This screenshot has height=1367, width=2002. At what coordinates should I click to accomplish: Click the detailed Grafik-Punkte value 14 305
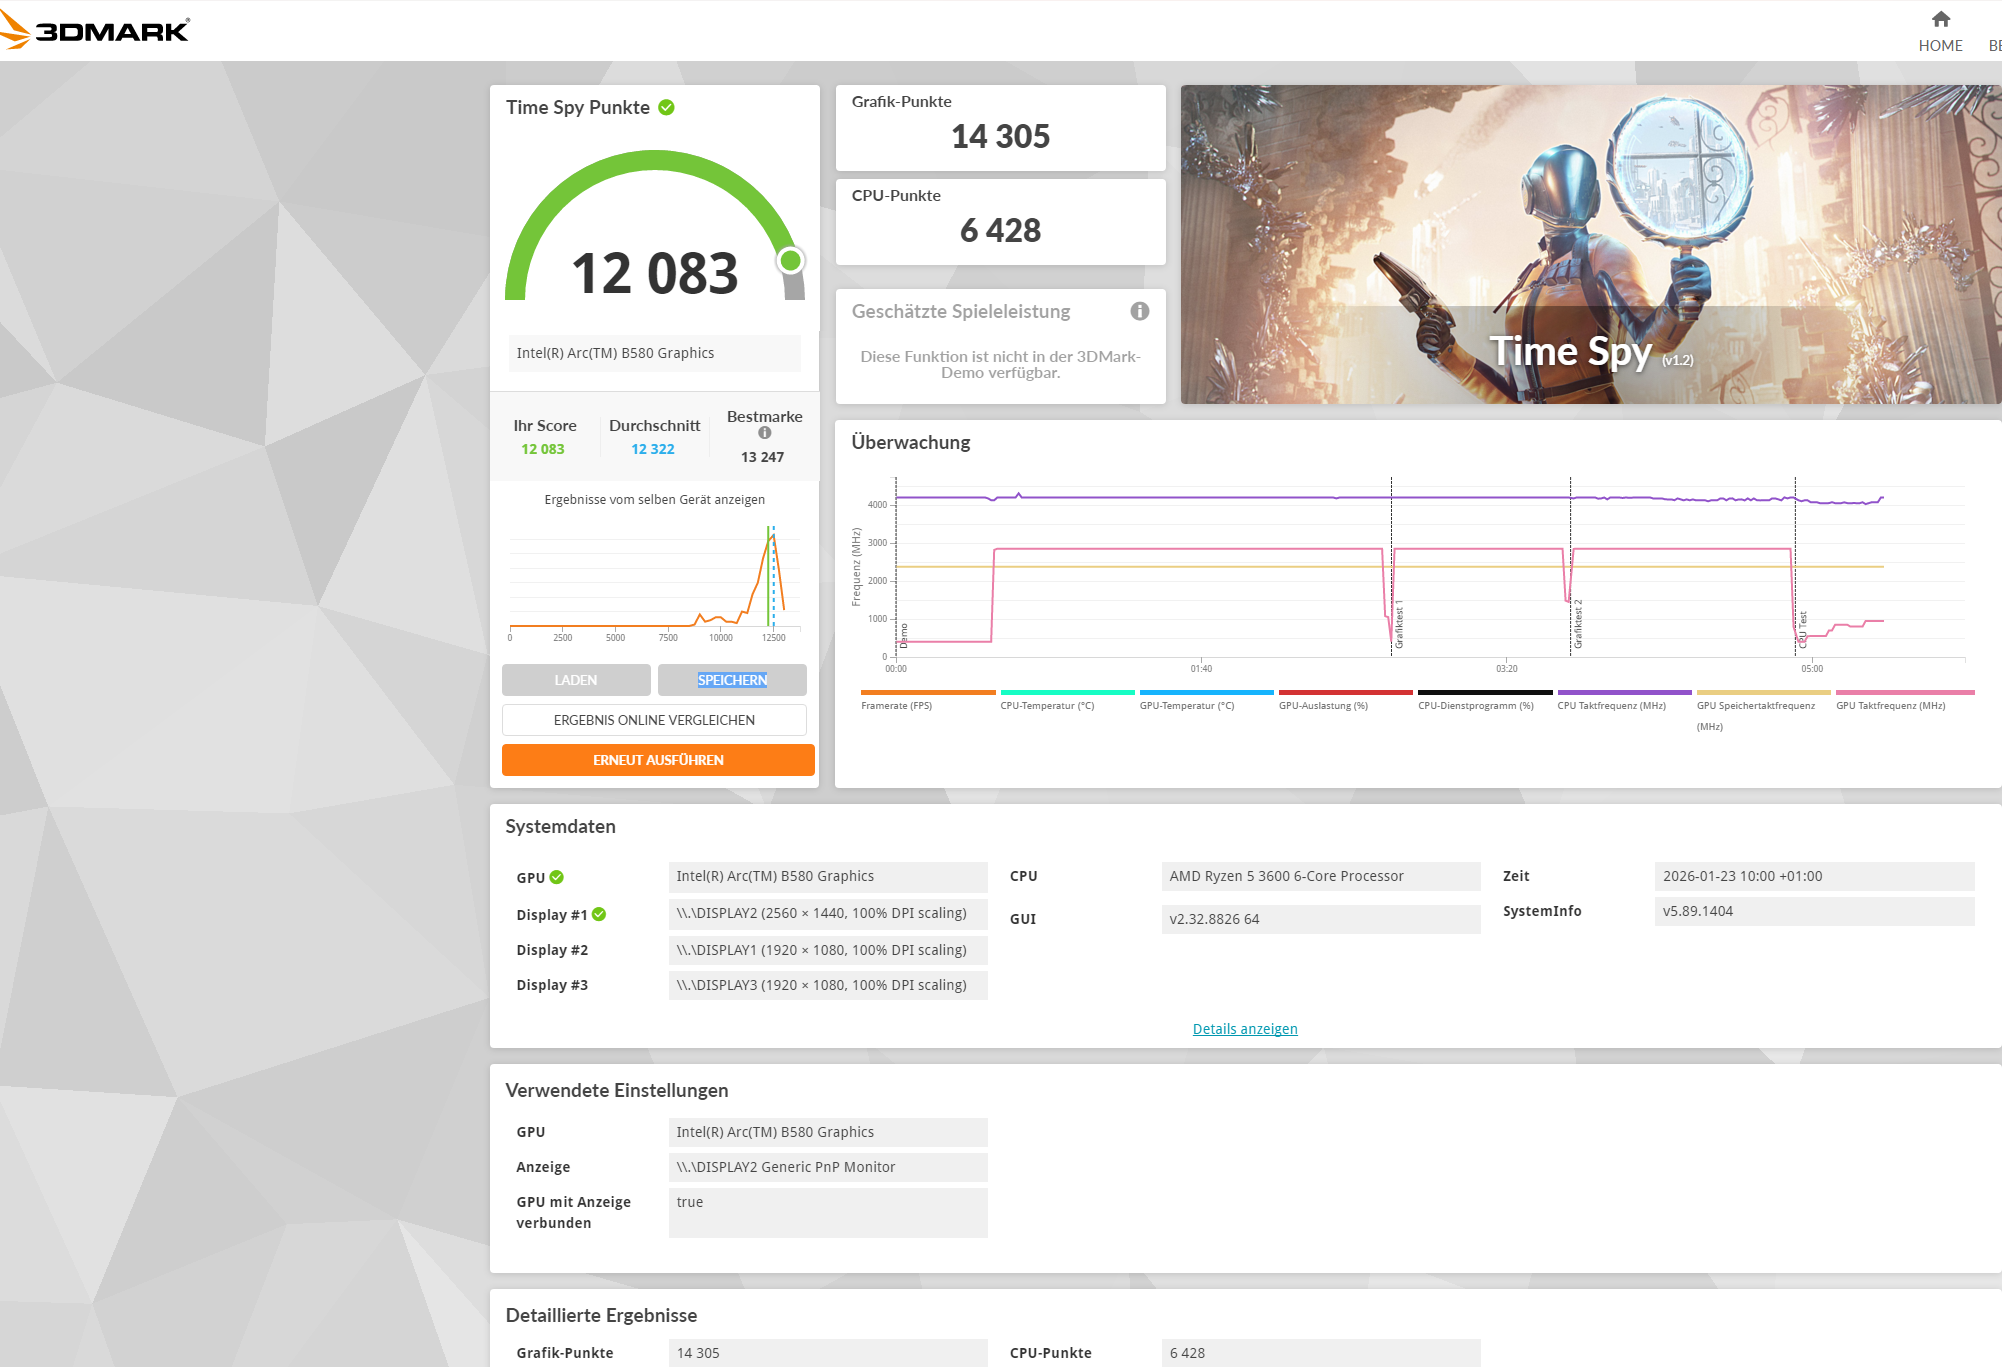pyautogui.click(x=828, y=1353)
